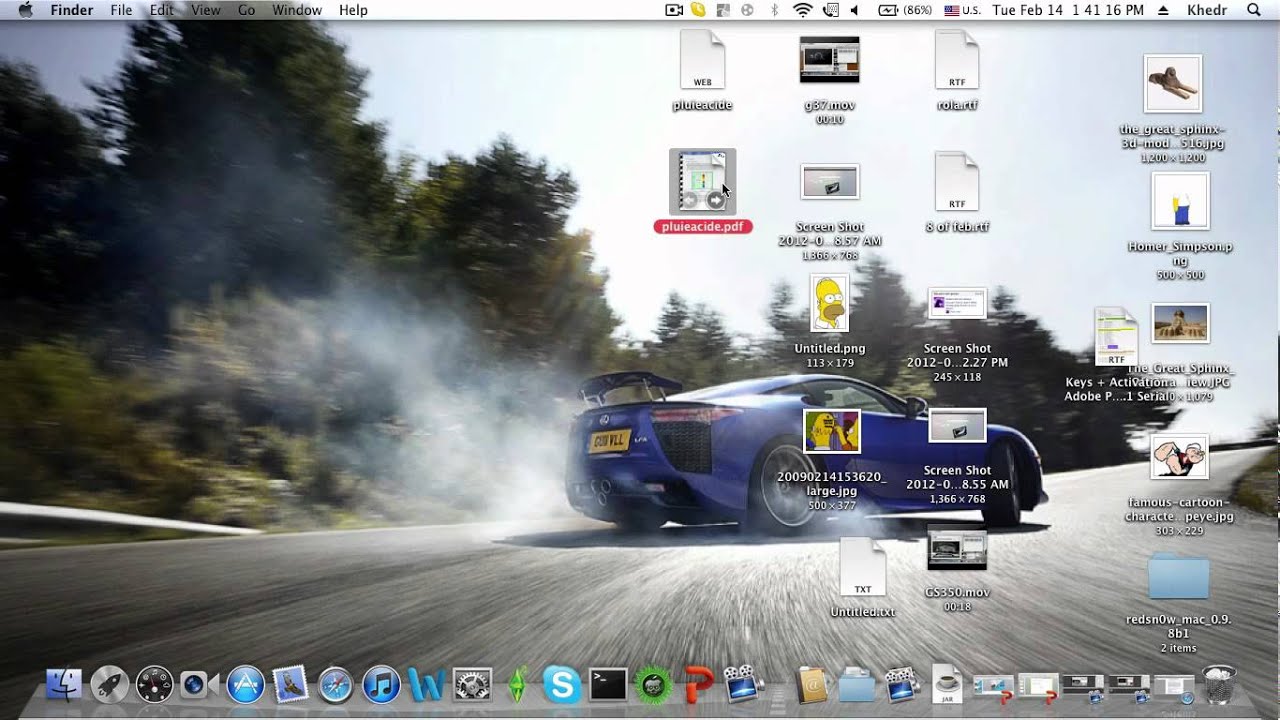Select Homer_Simpson.png image file

[x=1180, y=202]
